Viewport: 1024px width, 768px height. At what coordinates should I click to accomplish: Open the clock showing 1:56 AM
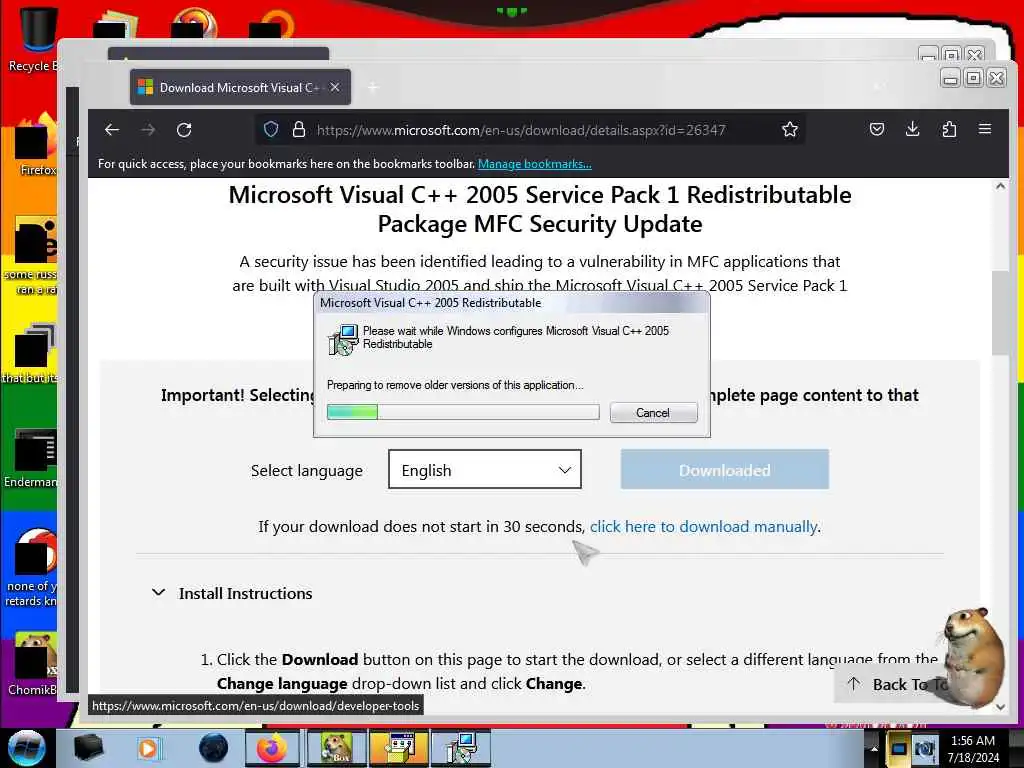pyautogui.click(x=973, y=749)
